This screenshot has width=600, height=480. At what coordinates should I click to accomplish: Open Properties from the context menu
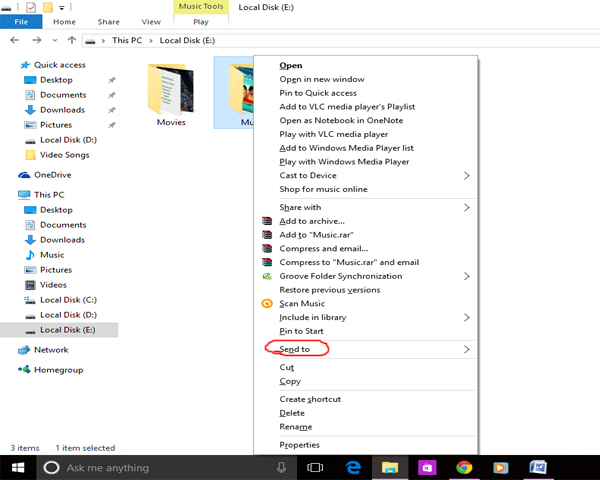299,445
